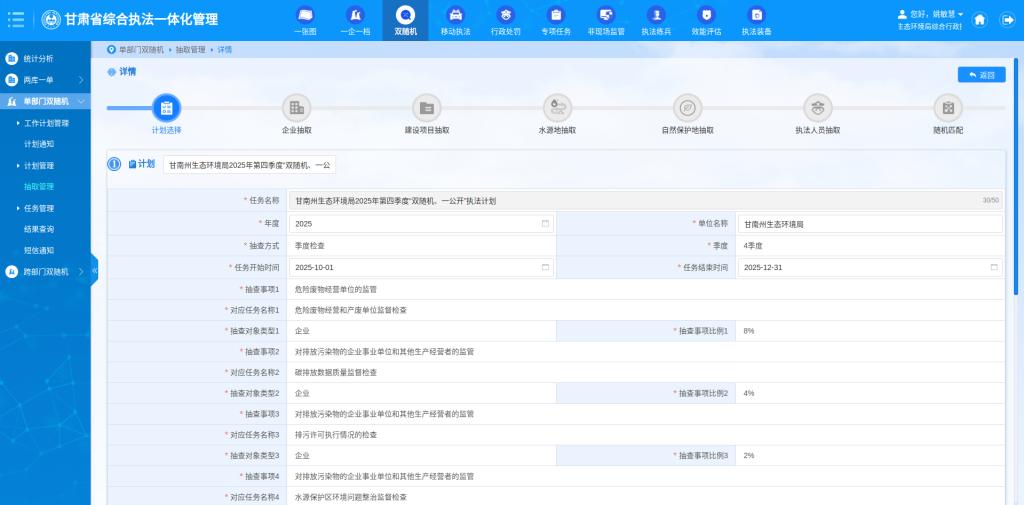Click the logout arrow icon in header

click(1007, 20)
